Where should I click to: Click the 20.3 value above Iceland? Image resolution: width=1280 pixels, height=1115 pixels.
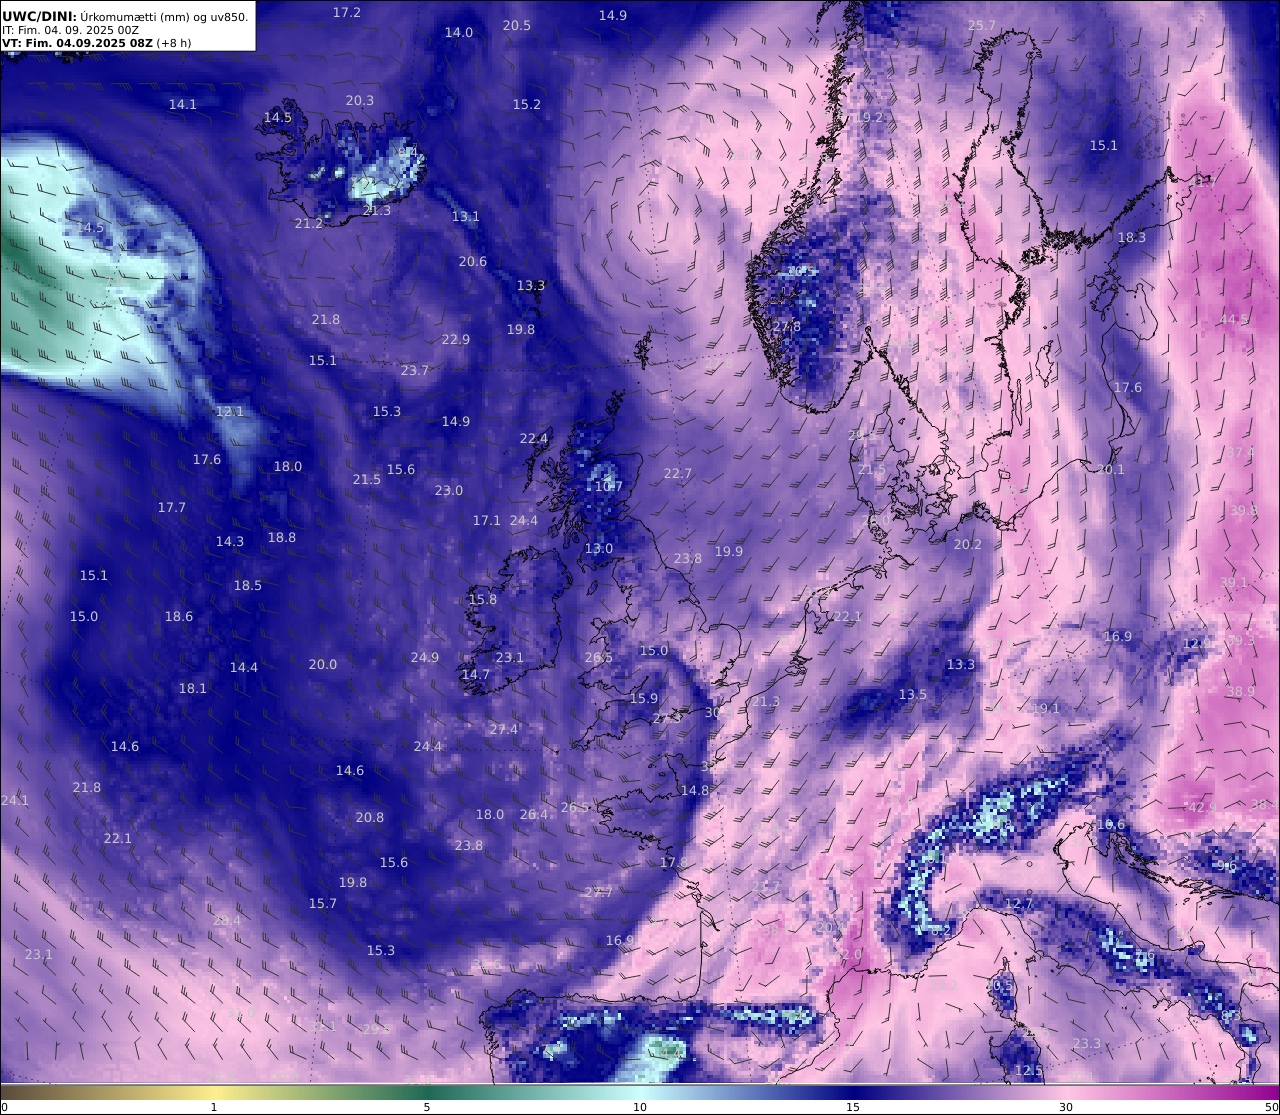tap(360, 101)
